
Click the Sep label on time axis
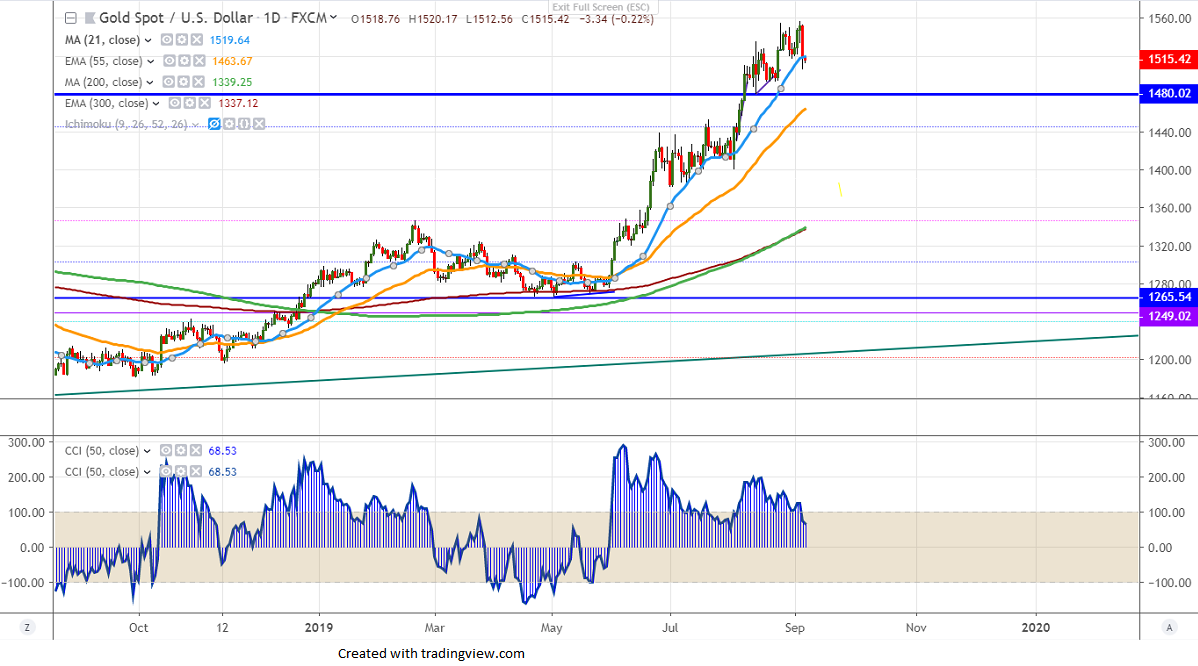tap(795, 628)
